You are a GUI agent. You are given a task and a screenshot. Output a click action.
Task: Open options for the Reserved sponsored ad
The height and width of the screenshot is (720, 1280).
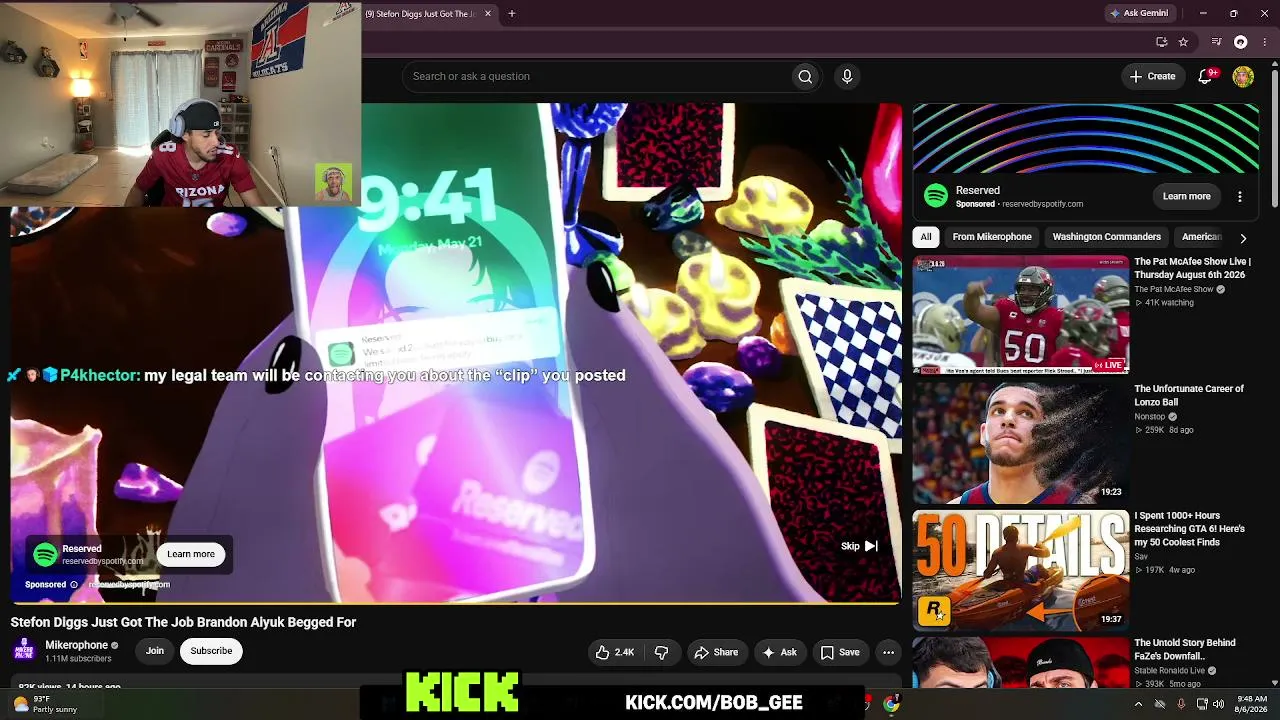pyautogui.click(x=1240, y=197)
